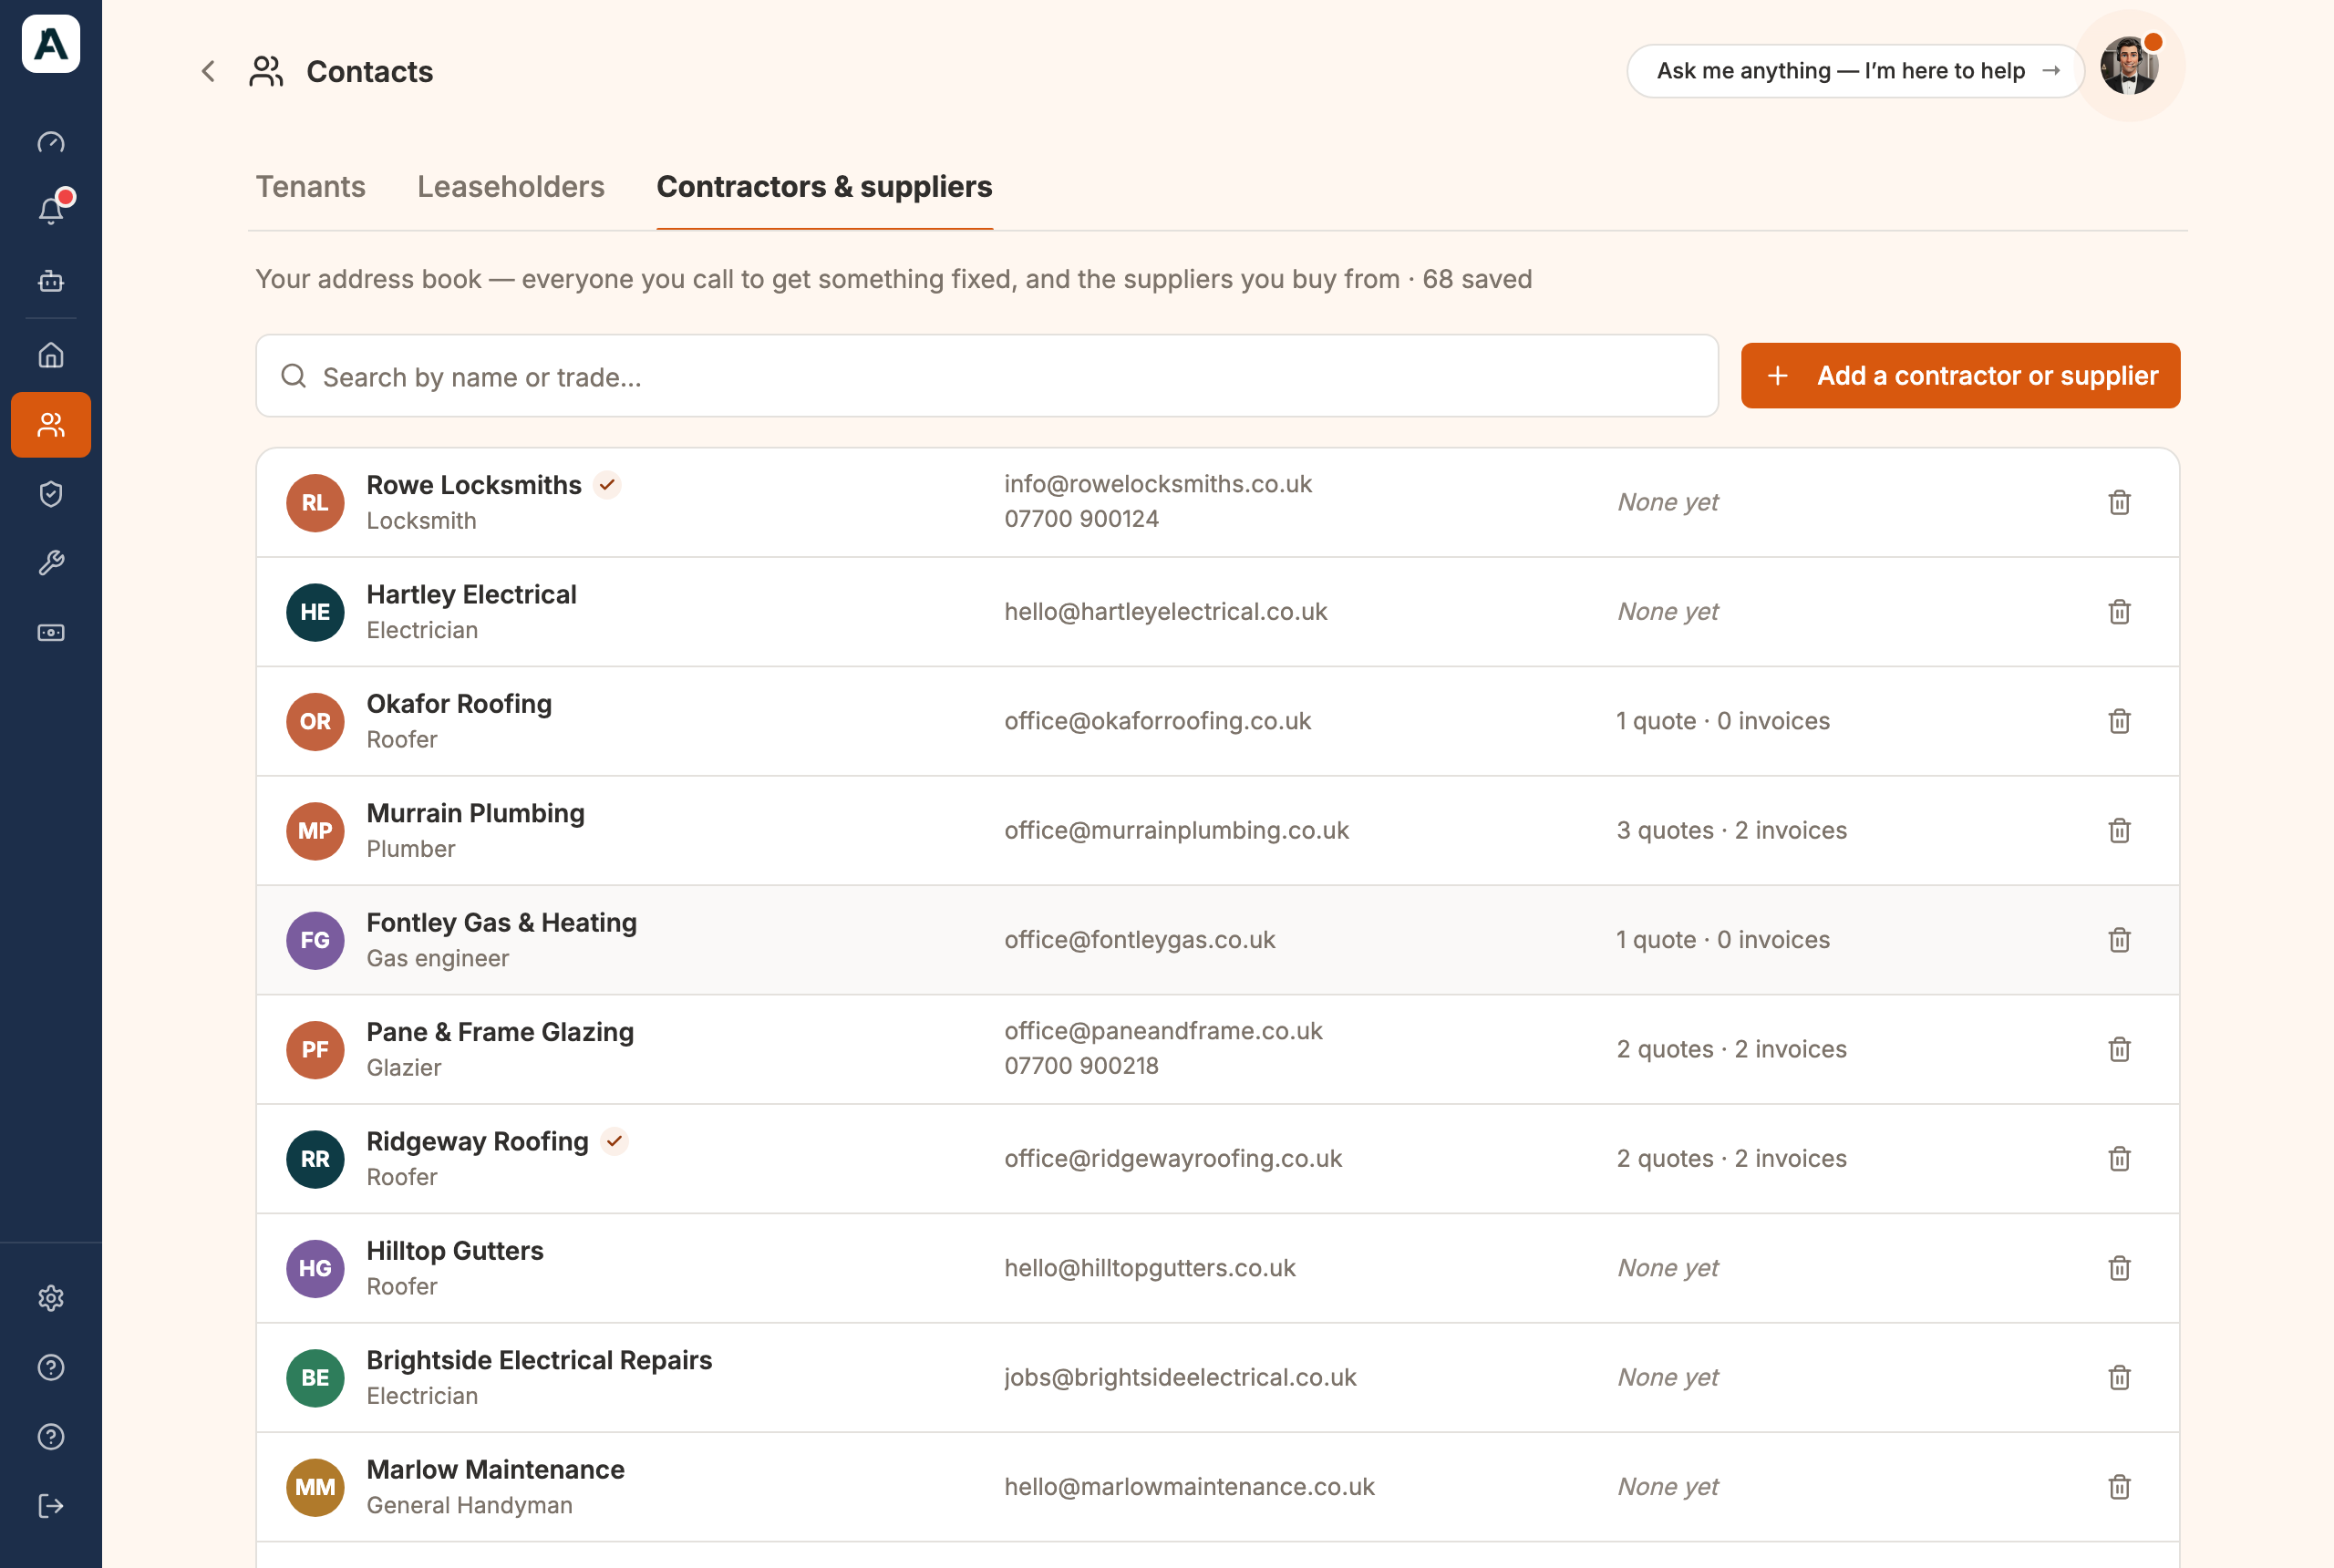Screen dimensions: 2334x1568
Task: Switch to the Tenants tab
Action: [x=310, y=187]
